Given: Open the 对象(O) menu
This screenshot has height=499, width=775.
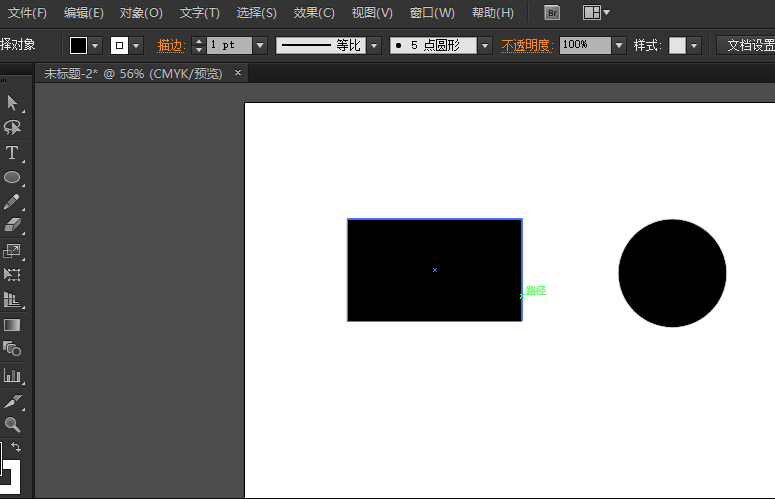Looking at the screenshot, I should pyautogui.click(x=141, y=13).
